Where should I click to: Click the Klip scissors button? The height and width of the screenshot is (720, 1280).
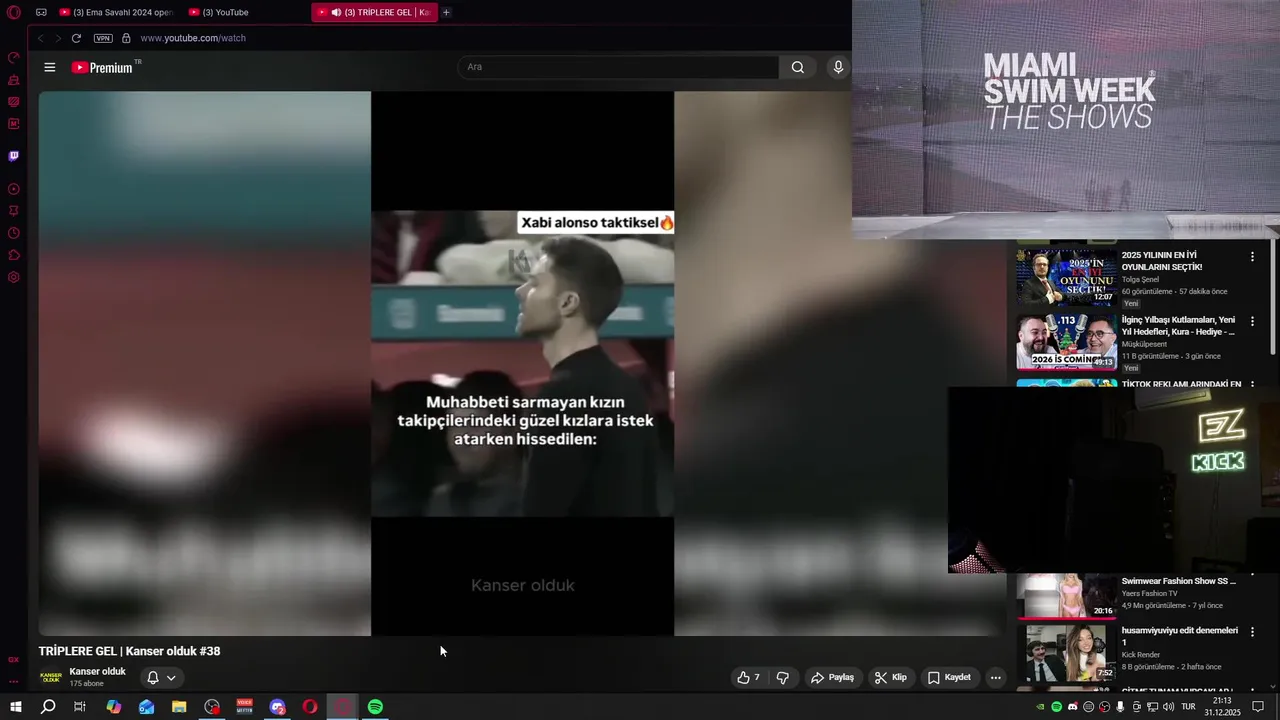point(890,677)
